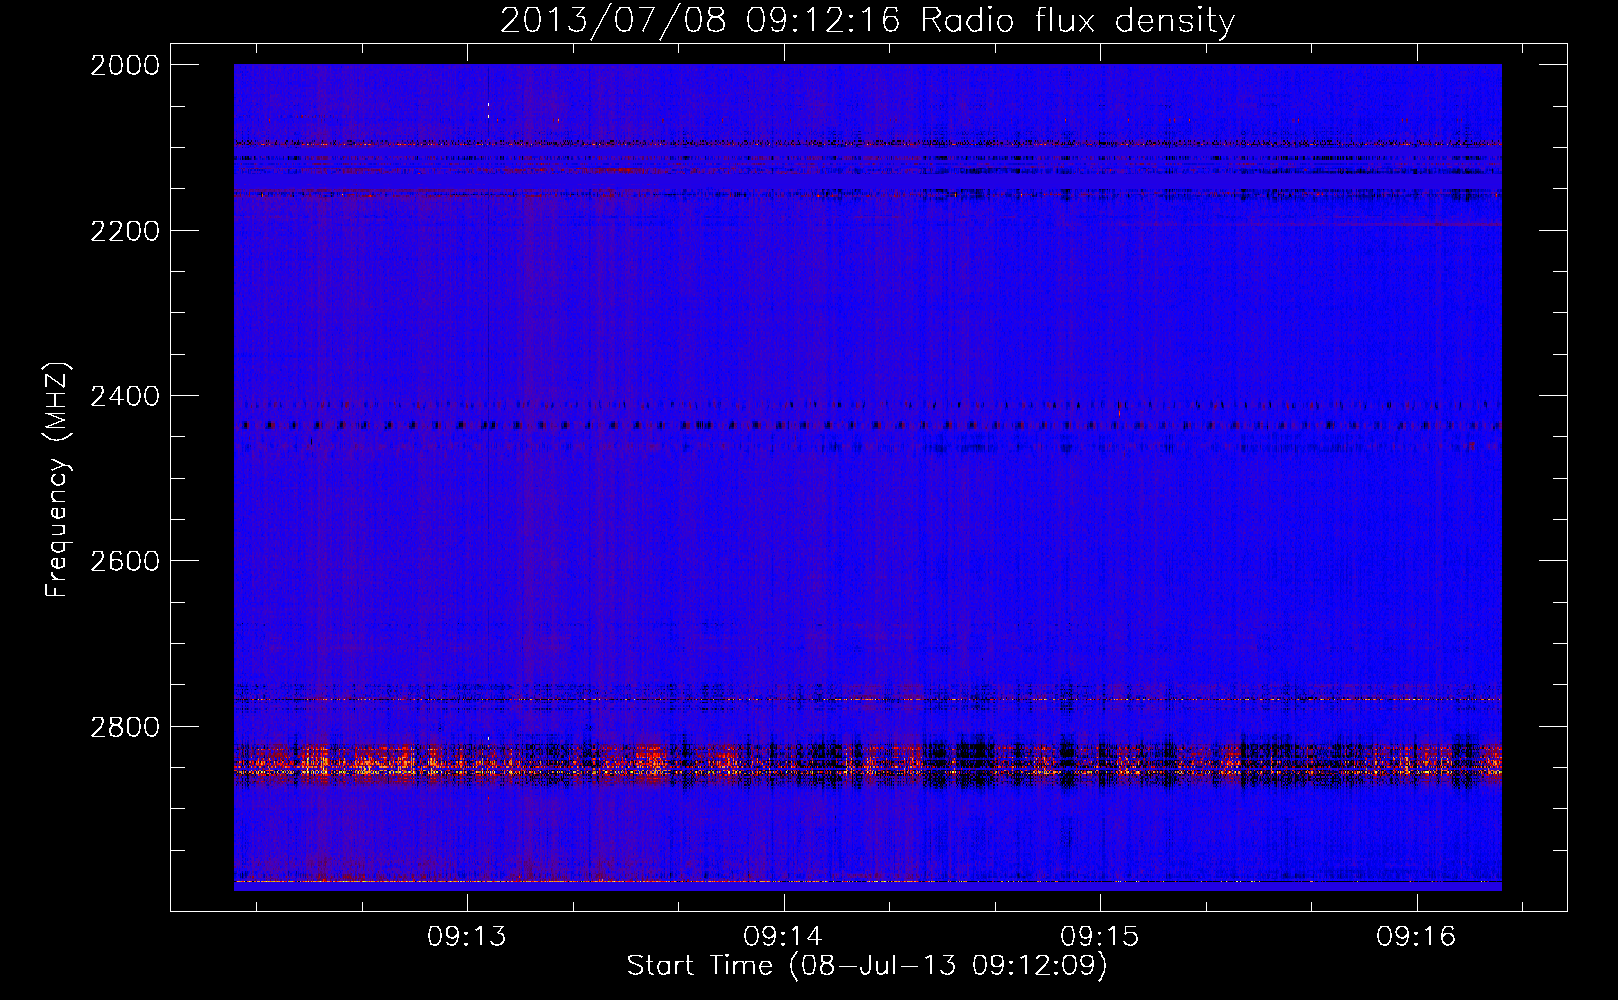
Task: Click the dotted dark band just above 2400 MHz
Action: tap(867, 405)
